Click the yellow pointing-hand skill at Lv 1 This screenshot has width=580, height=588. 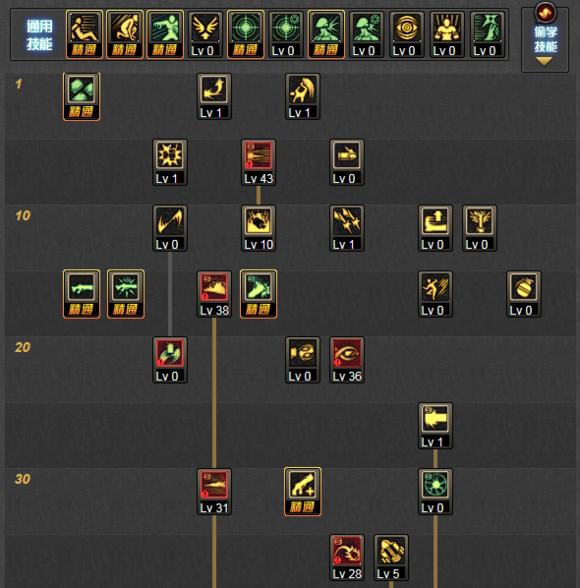[435, 426]
